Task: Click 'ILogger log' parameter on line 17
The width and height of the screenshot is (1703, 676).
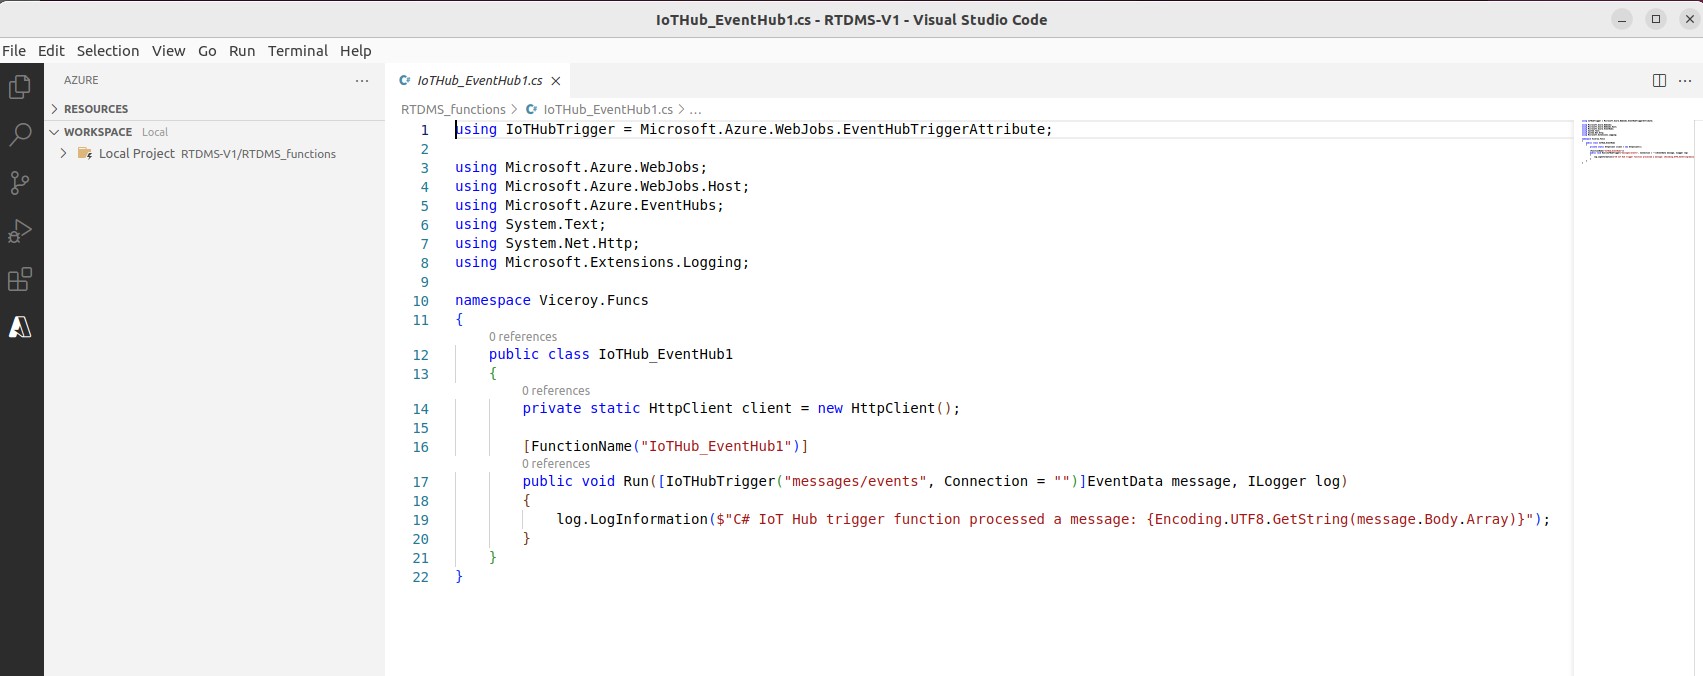Action: [x=1294, y=481]
